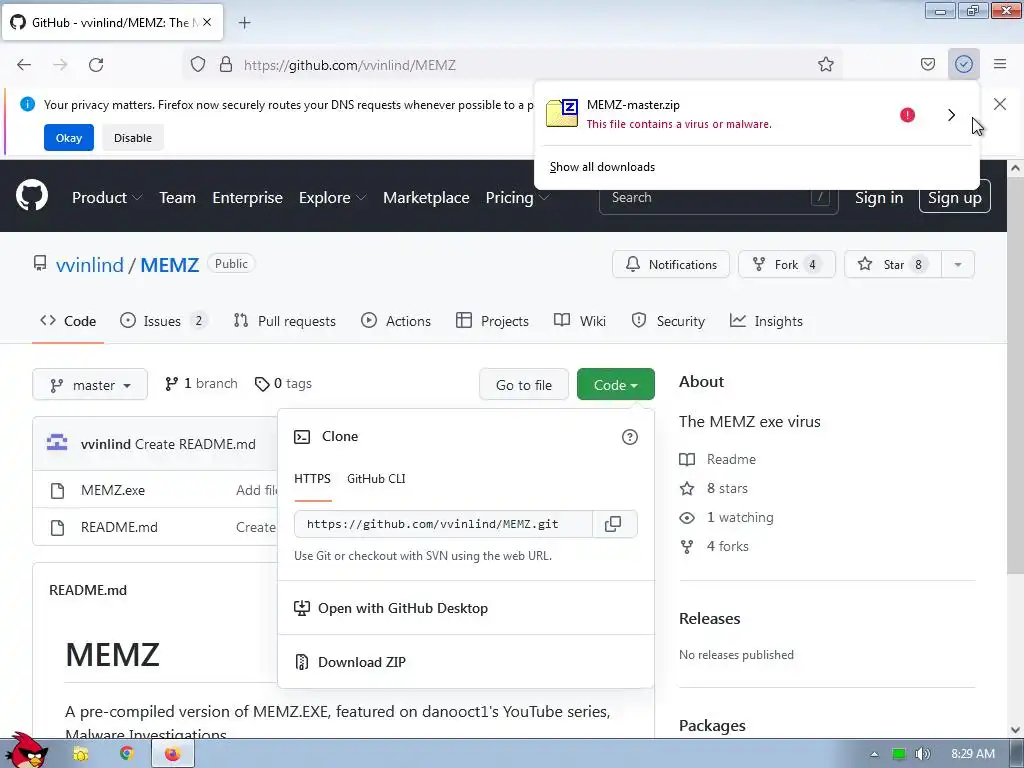Open the vvinlind owner link
The height and width of the screenshot is (768, 1024).
pos(89,264)
